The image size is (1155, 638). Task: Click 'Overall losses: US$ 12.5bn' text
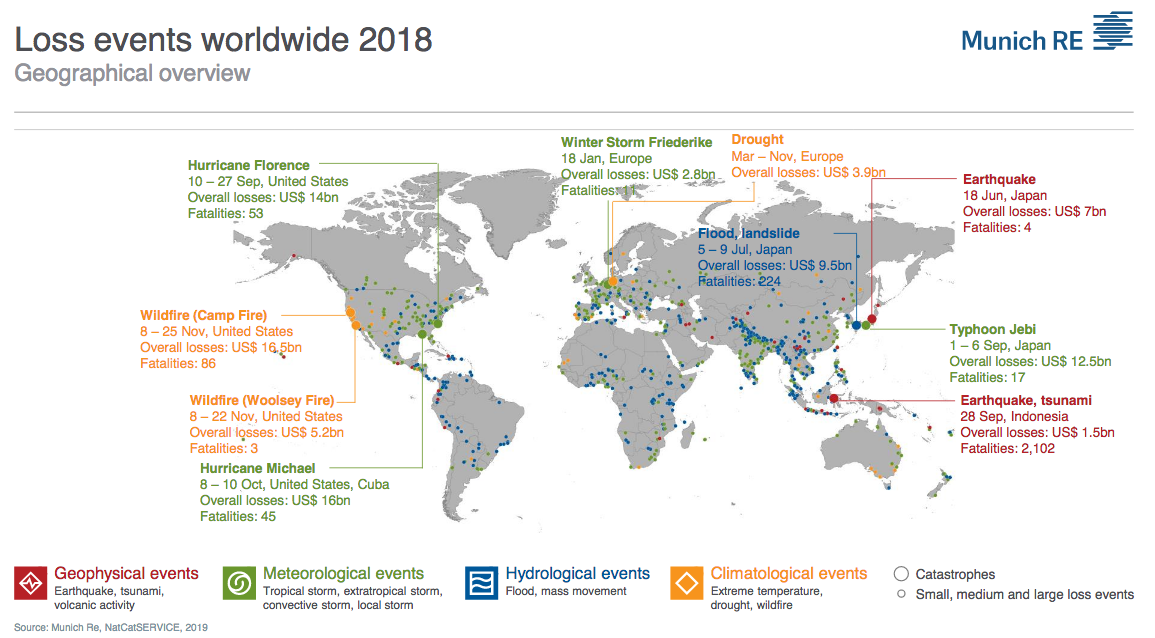(x=1030, y=362)
